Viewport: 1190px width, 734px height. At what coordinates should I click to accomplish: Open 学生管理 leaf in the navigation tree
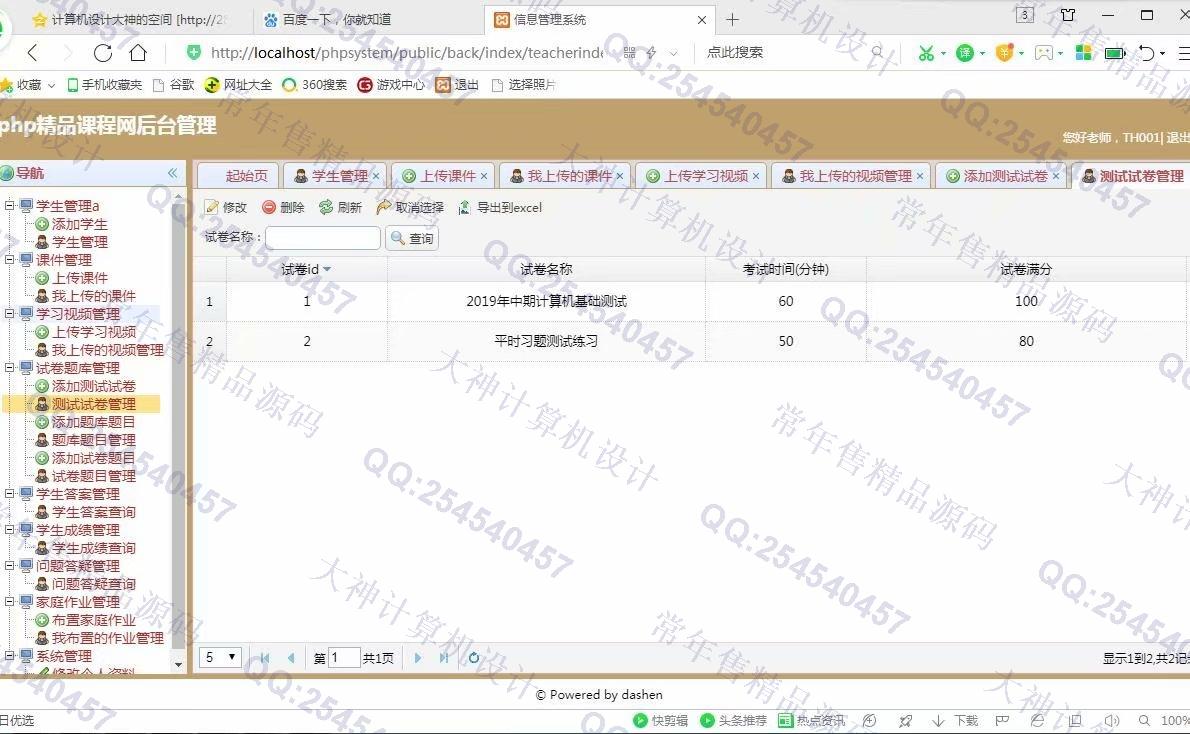coord(79,242)
